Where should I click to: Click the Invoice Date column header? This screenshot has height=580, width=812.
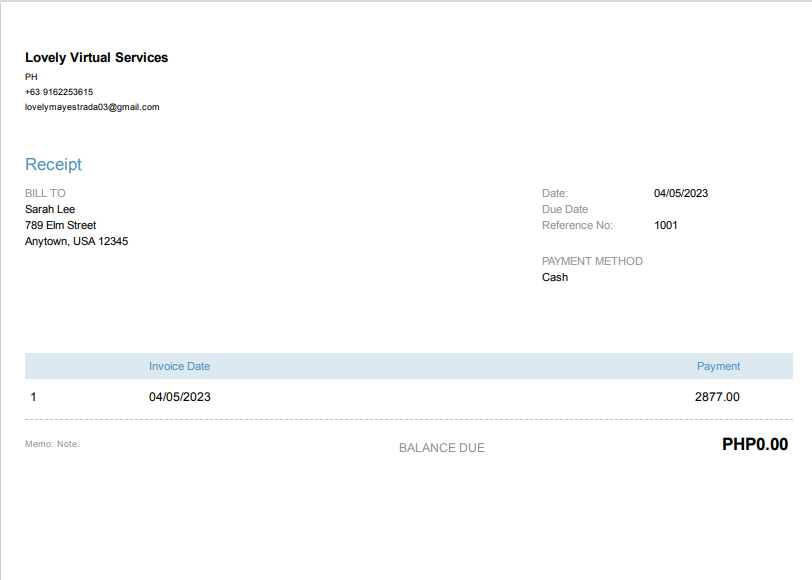(179, 366)
